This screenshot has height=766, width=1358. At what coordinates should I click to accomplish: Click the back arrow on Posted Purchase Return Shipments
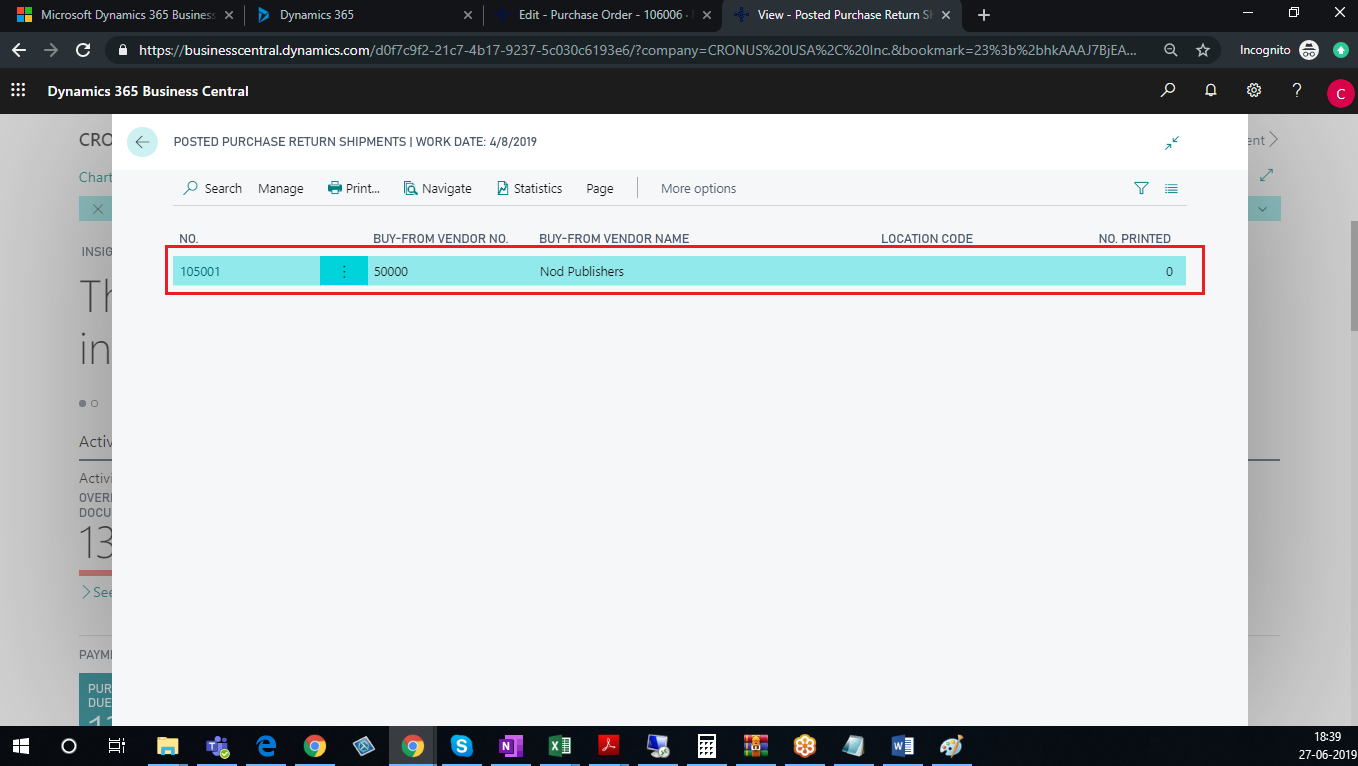[142, 142]
